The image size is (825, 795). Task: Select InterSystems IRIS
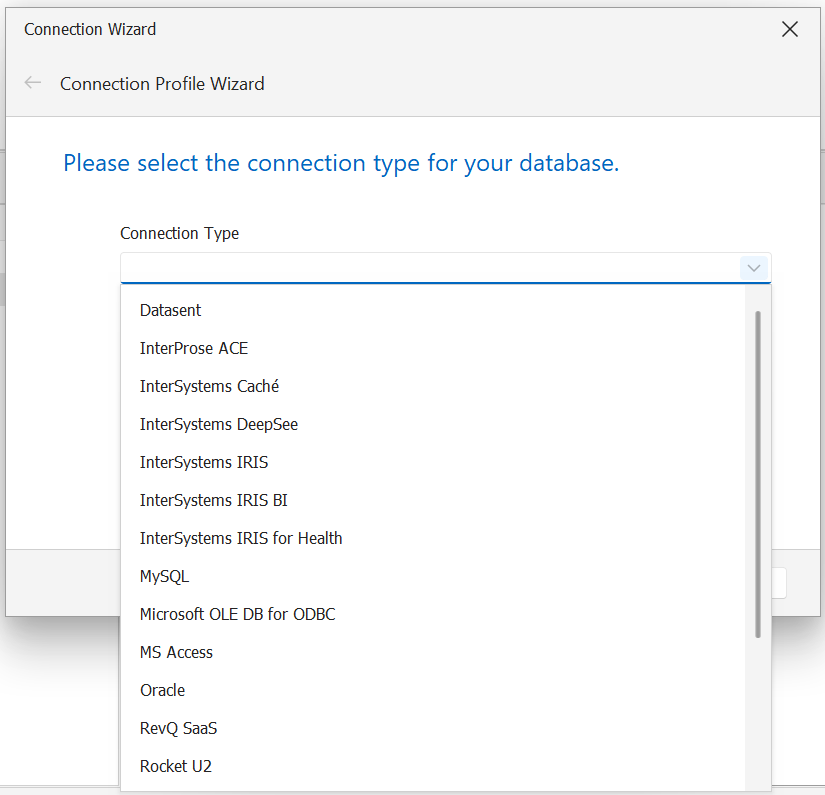[x=204, y=462]
